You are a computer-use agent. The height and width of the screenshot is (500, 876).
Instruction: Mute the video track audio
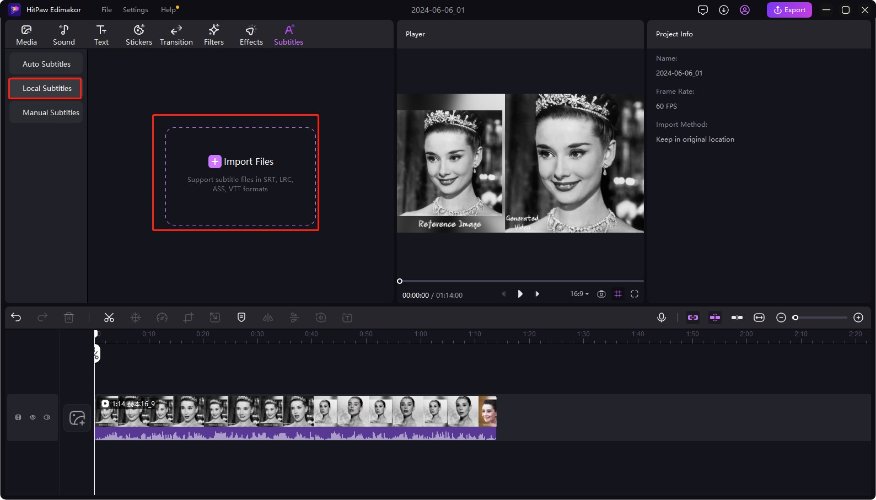point(47,417)
